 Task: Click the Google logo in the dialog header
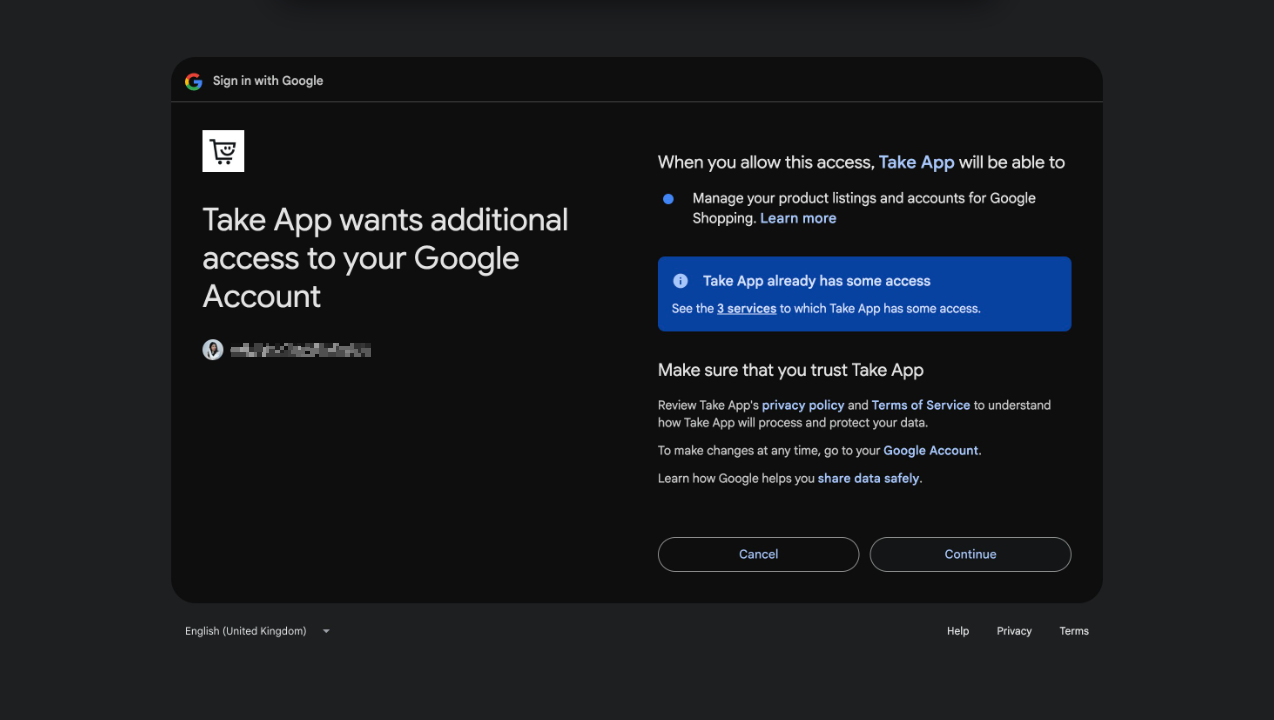[x=194, y=81]
